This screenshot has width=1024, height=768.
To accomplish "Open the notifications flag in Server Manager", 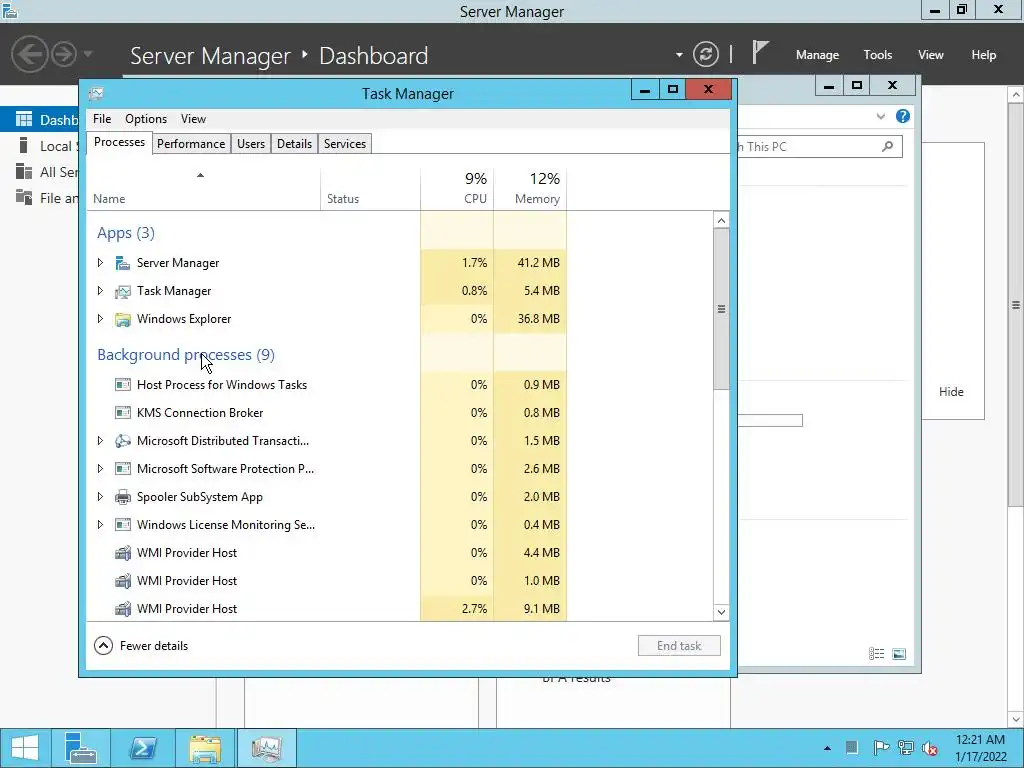I will pyautogui.click(x=760, y=52).
